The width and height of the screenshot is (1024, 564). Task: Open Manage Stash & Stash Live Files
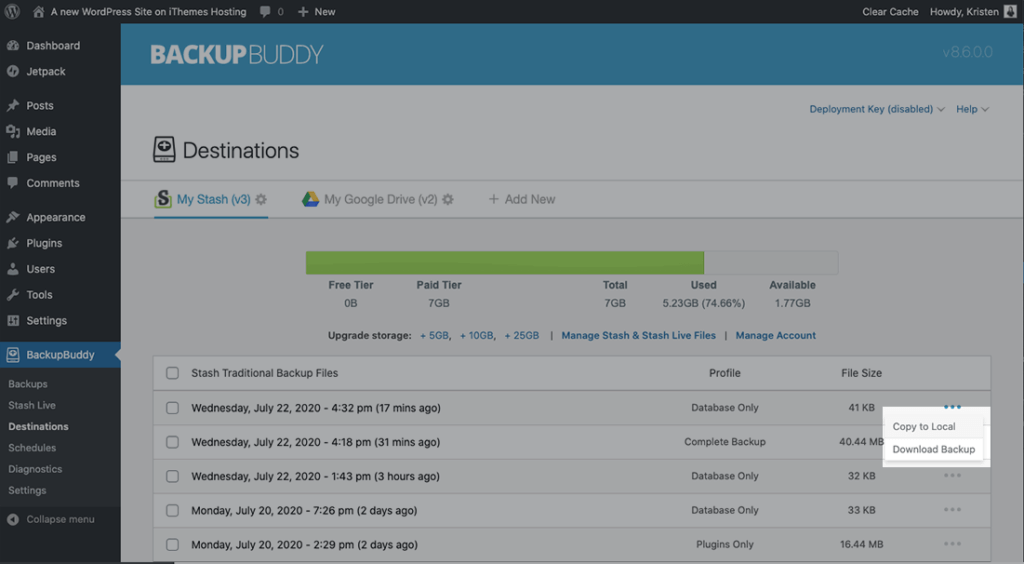(639, 336)
